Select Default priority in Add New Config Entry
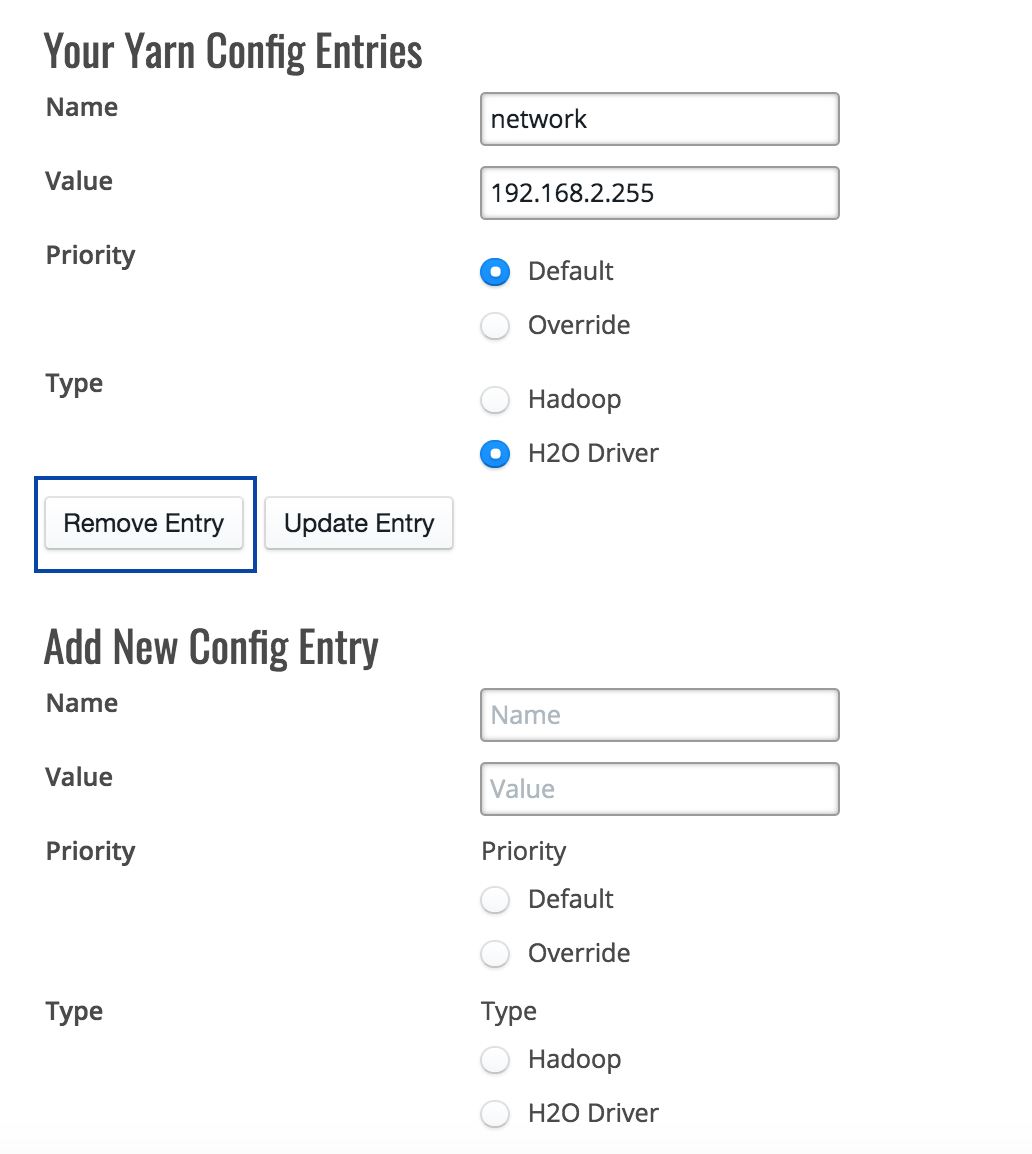The height and width of the screenshot is (1154, 1032). coord(495,899)
